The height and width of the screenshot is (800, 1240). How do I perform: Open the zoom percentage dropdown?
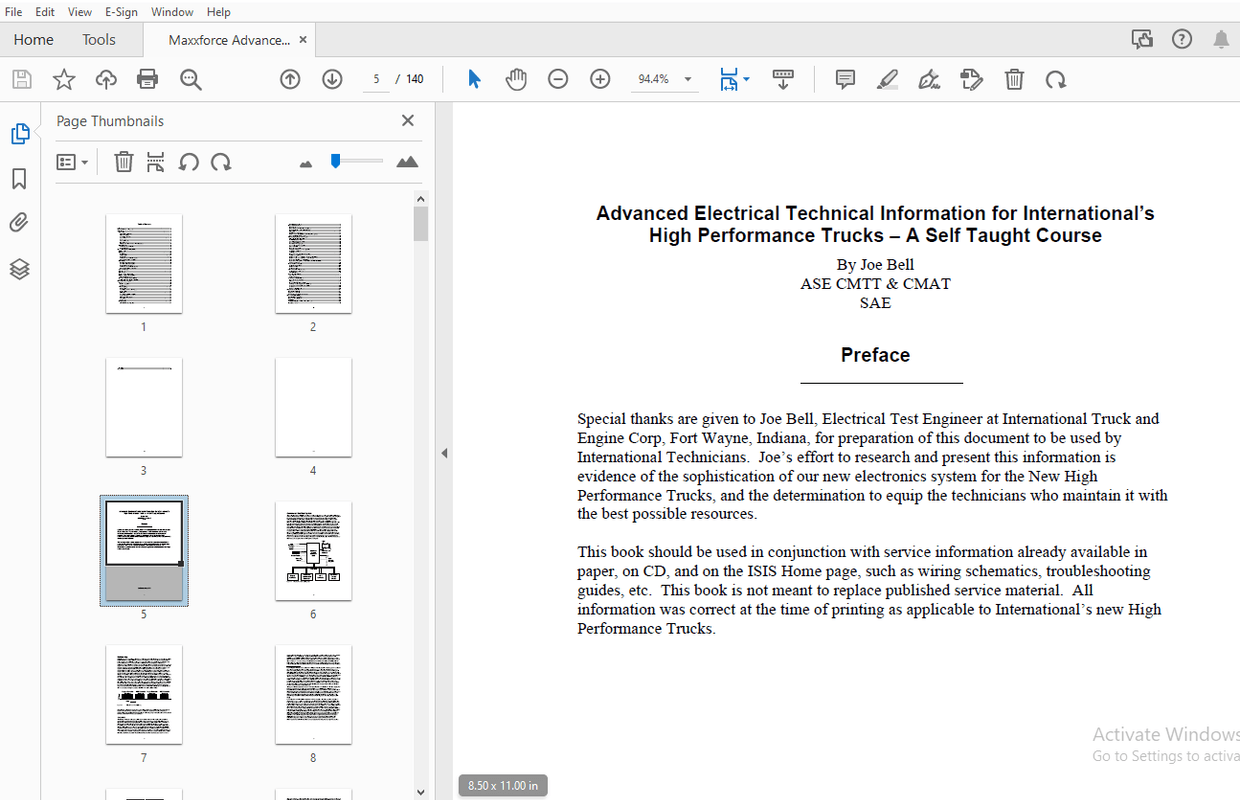pyautogui.click(x=687, y=79)
